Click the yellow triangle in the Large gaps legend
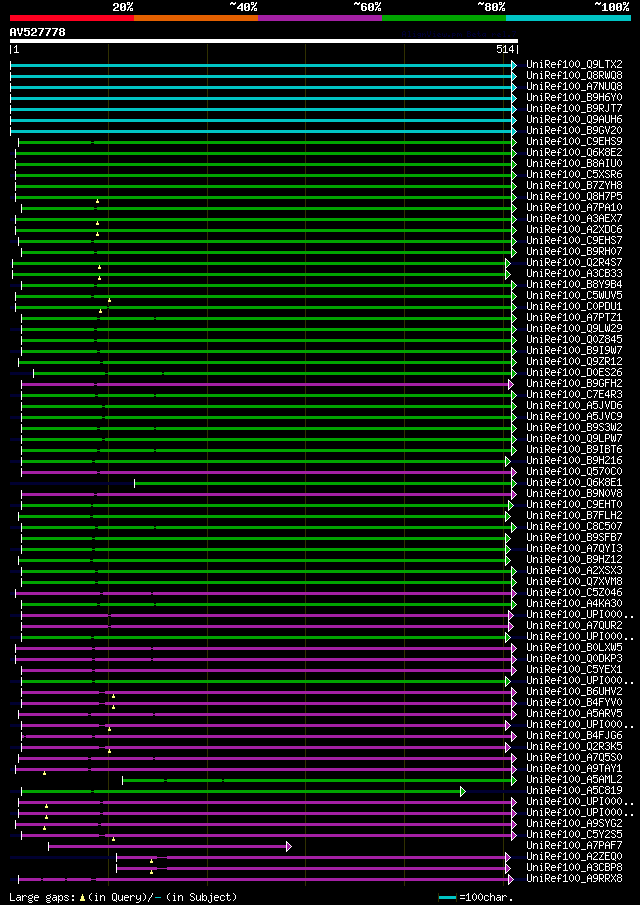This screenshot has width=640, height=905. pyautogui.click(x=83, y=897)
